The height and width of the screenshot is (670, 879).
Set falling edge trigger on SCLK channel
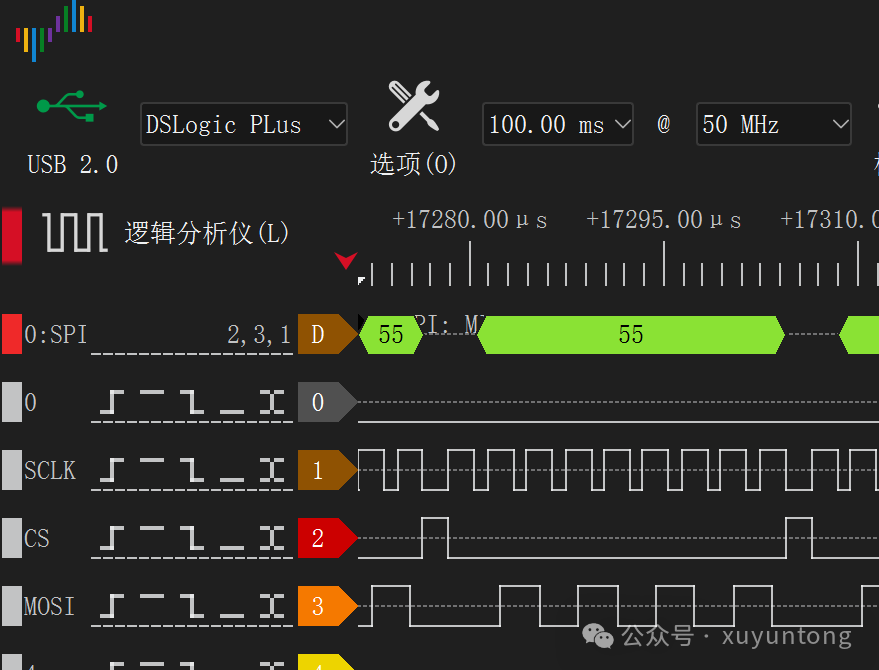(x=192, y=470)
